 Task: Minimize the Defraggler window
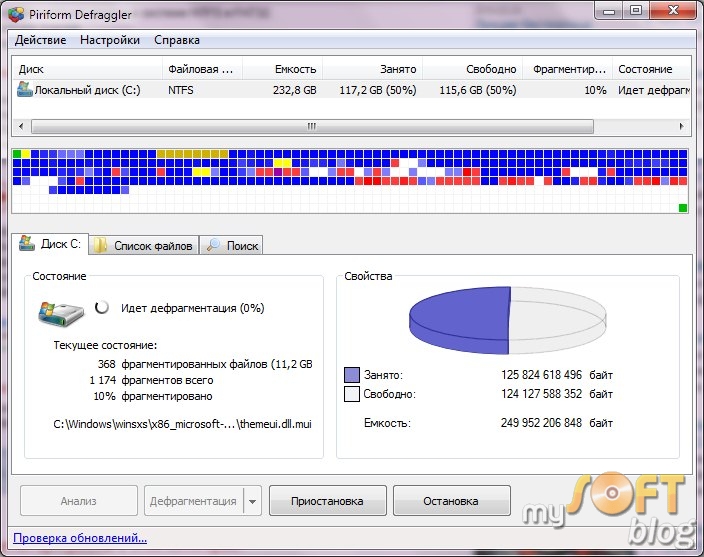(x=609, y=10)
